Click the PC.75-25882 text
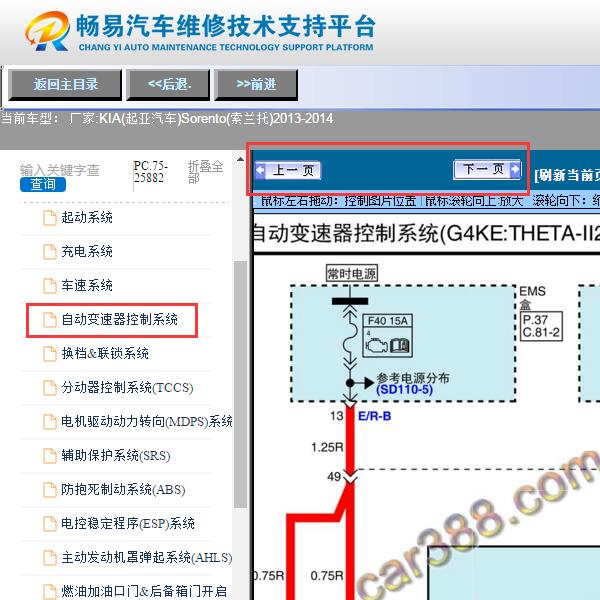 tap(150, 172)
